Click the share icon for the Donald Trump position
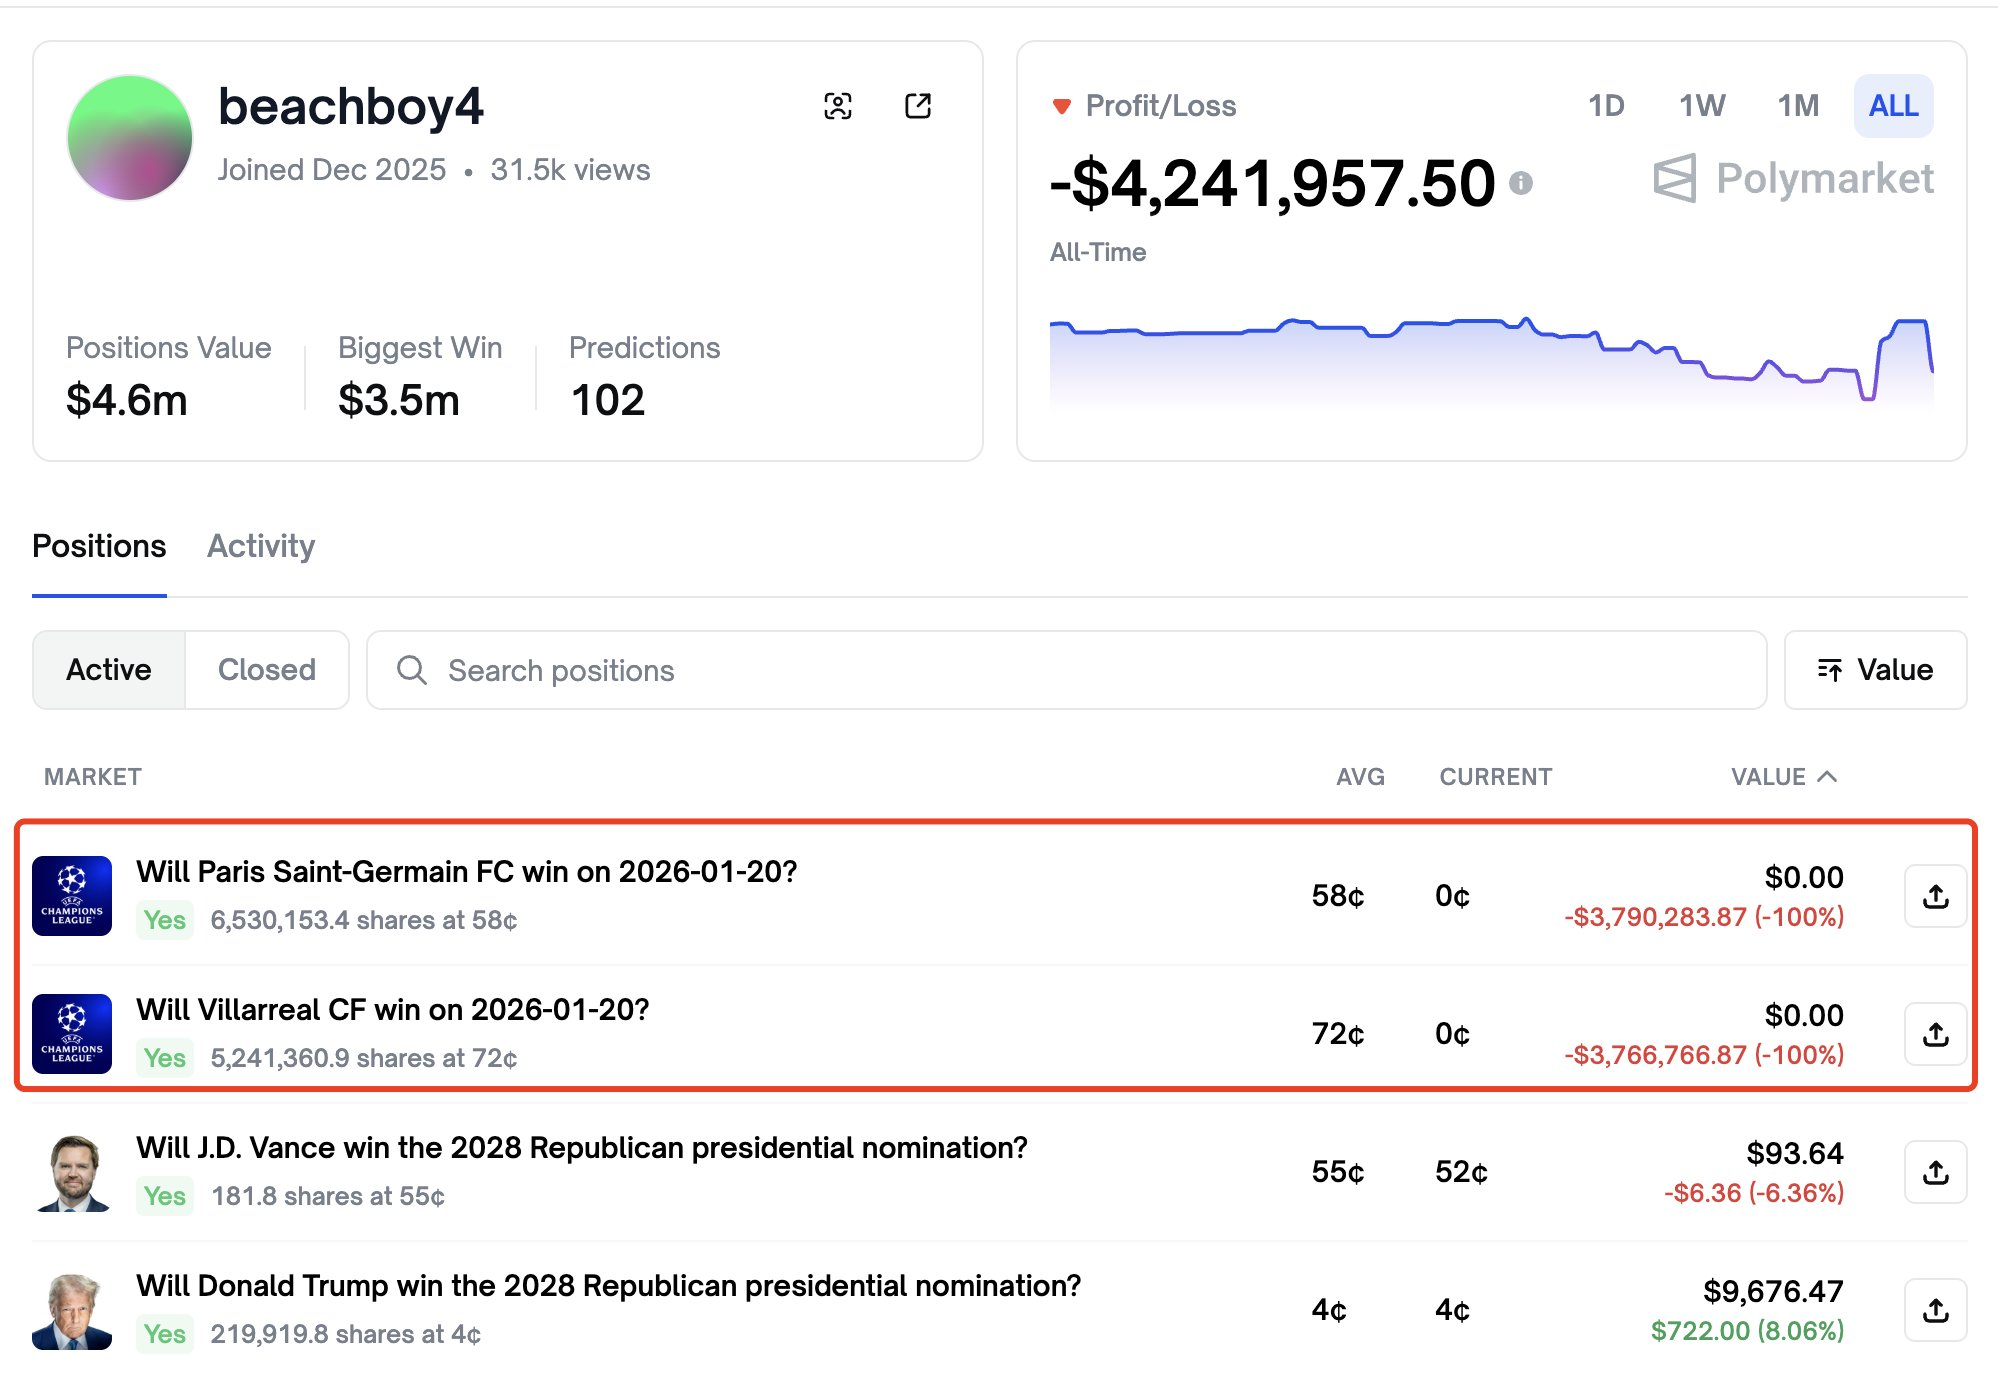 tap(1935, 1310)
